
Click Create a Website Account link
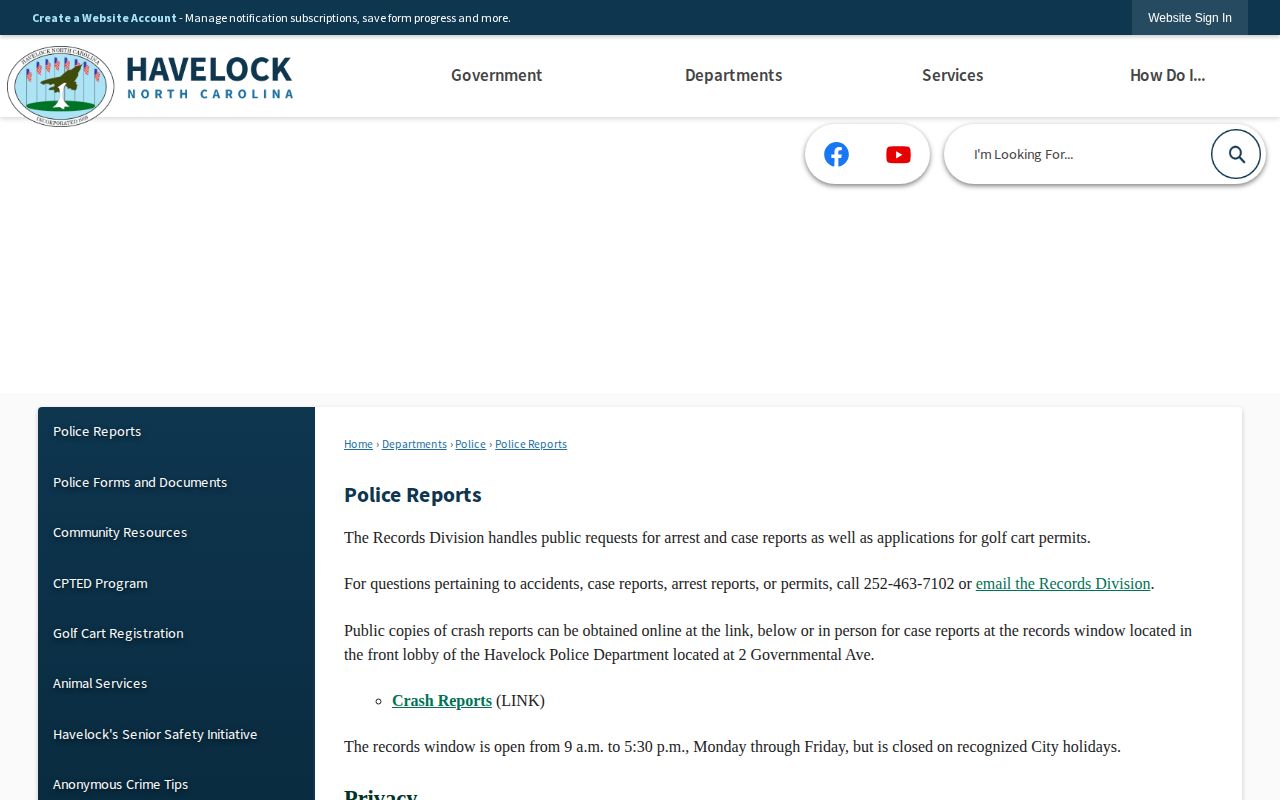104,18
